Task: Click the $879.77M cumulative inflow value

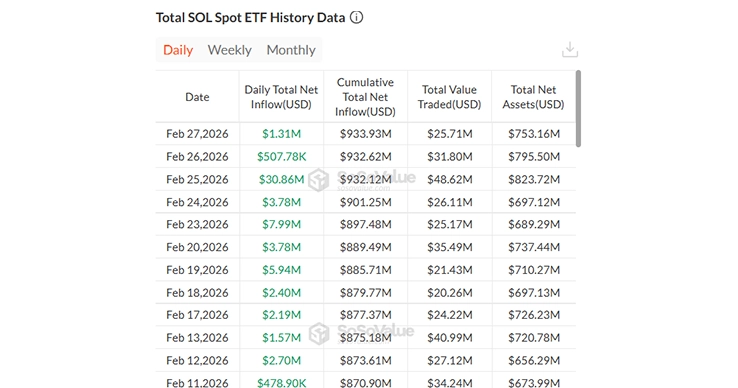Action: 366,292
